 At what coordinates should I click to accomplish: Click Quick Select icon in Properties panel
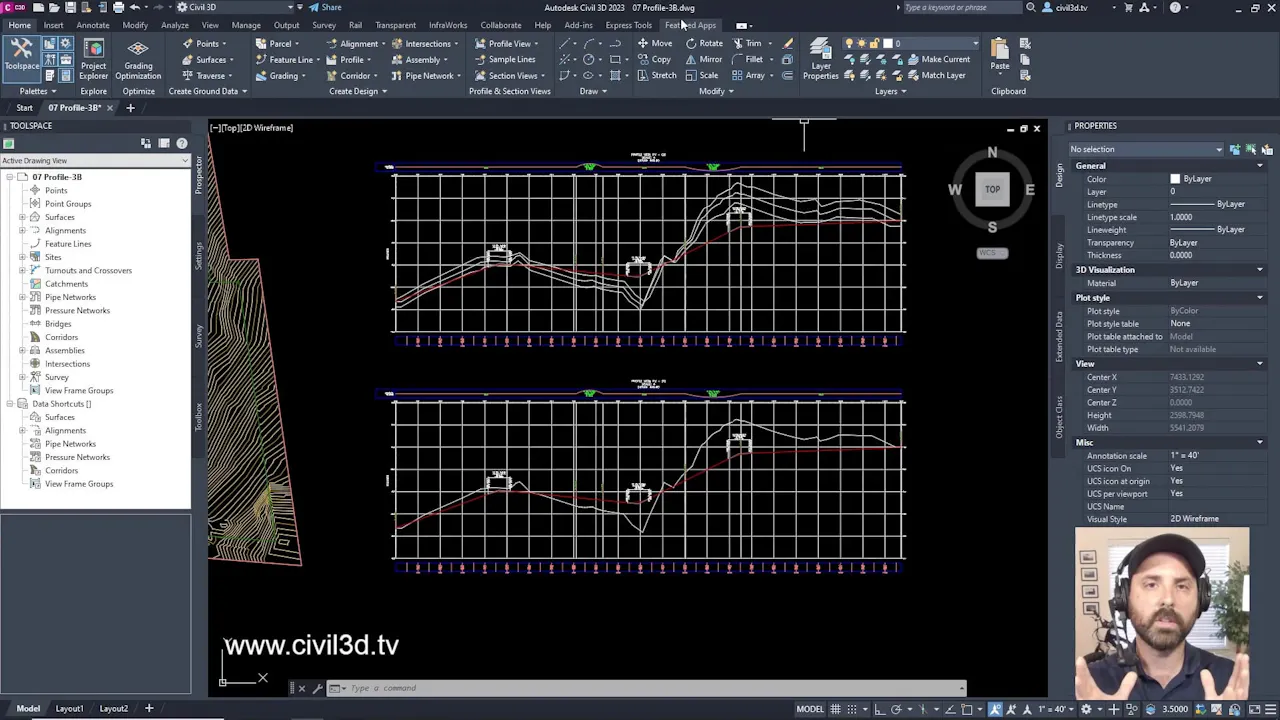[1267, 149]
